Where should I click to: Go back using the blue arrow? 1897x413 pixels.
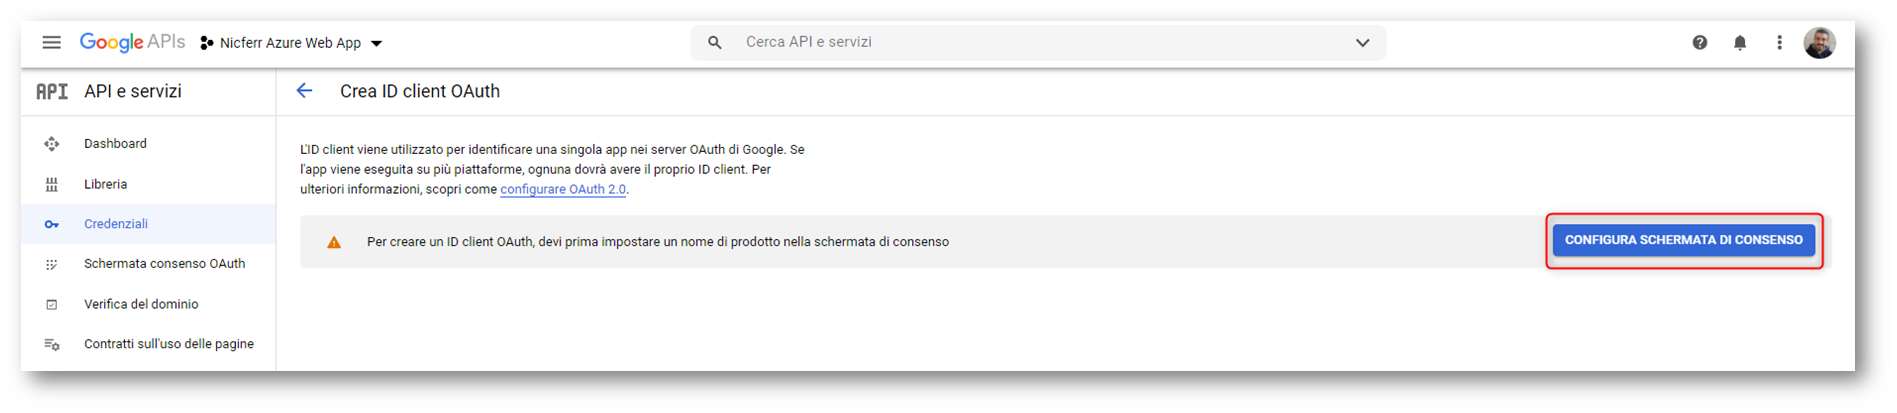(305, 91)
